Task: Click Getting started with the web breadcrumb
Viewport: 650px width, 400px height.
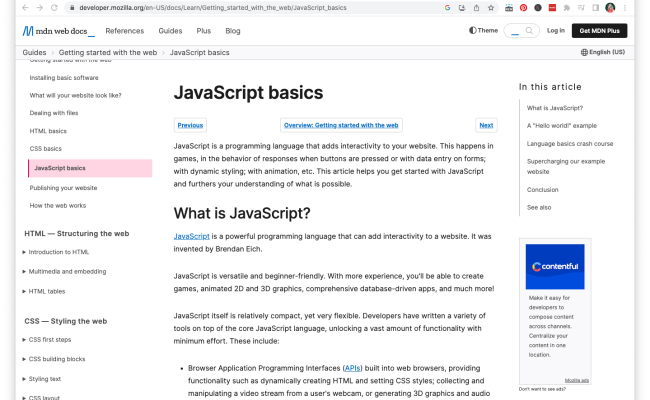Action: (108, 53)
